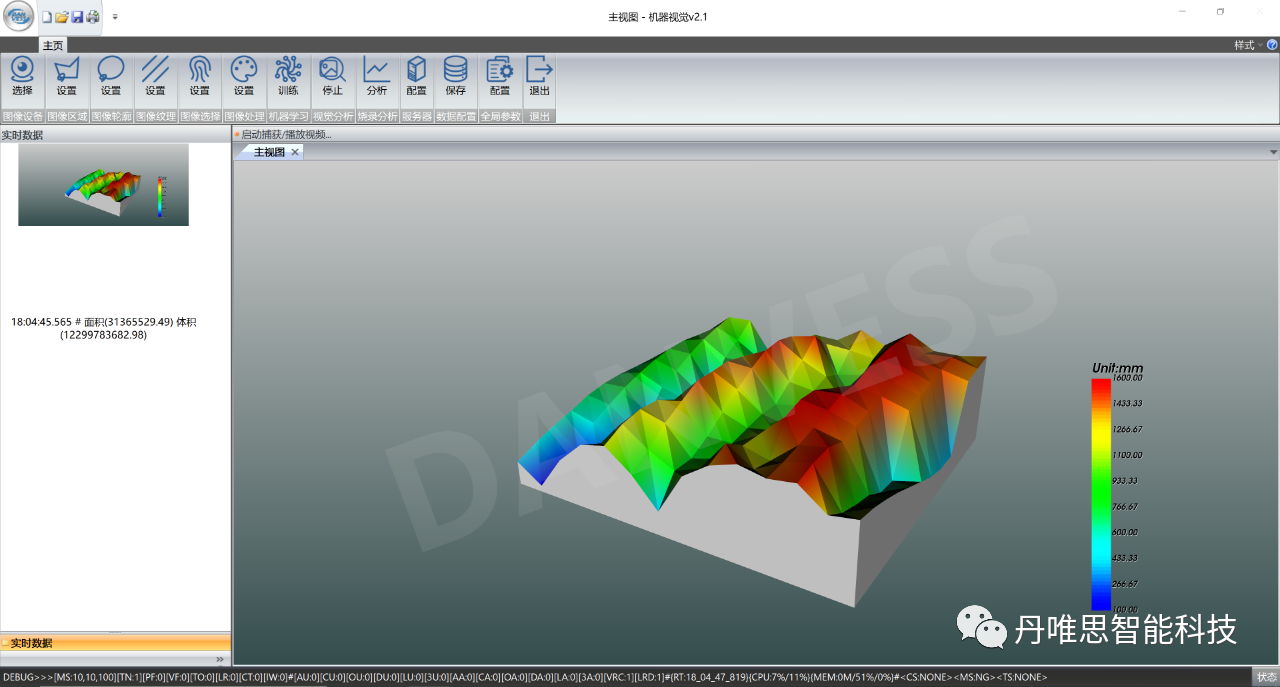Click the 选择 camera icon under 图像设备
Image resolution: width=1280 pixels, height=687 pixels.
[x=22, y=76]
